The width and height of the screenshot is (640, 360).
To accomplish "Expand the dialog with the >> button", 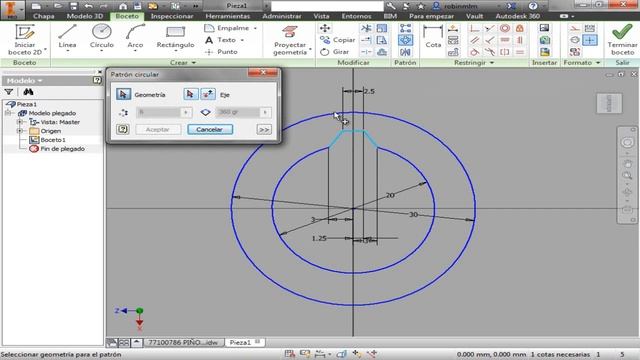I will 264,129.
